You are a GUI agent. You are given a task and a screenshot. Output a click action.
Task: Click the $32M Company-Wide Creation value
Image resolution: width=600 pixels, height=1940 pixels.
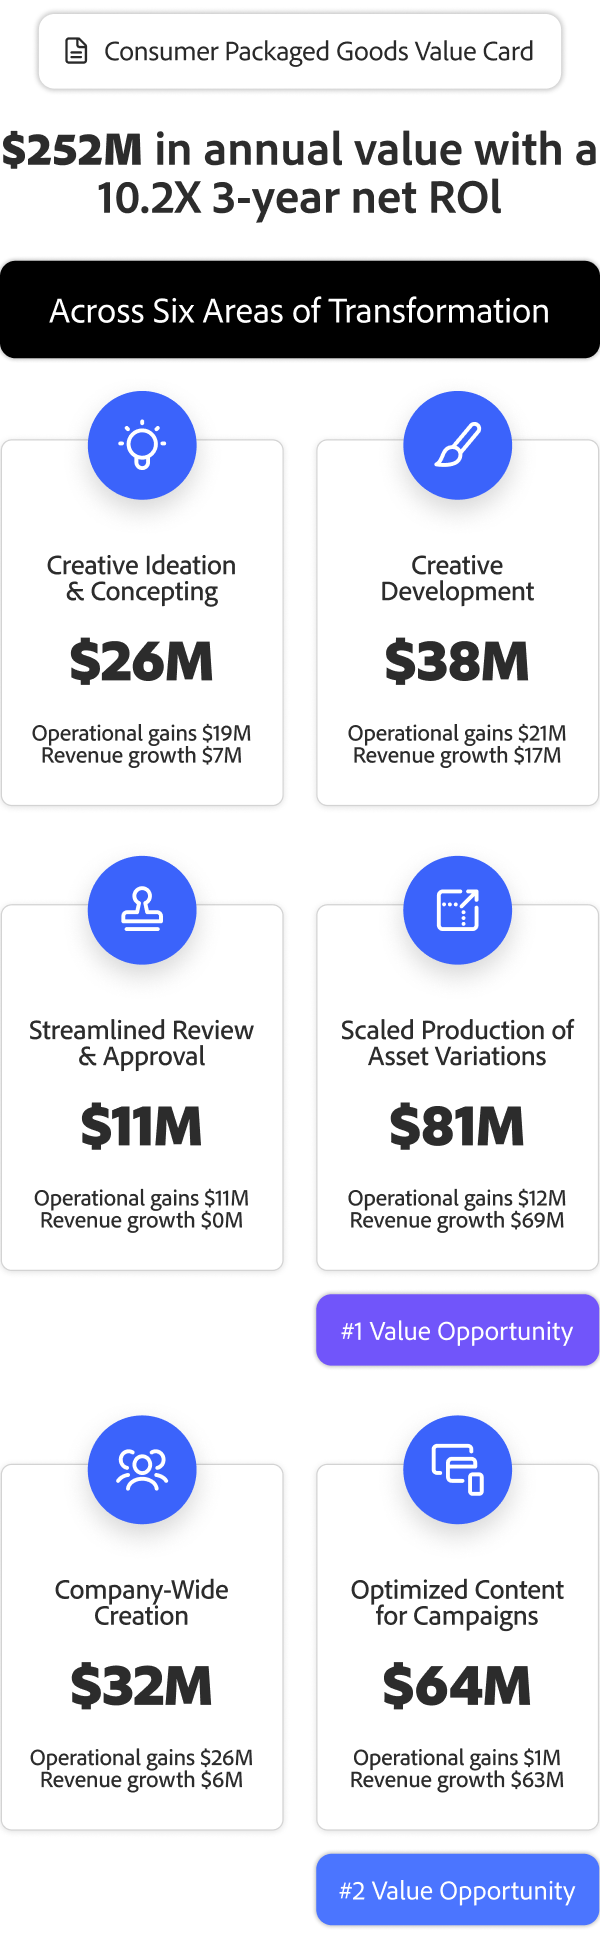[x=142, y=1686]
